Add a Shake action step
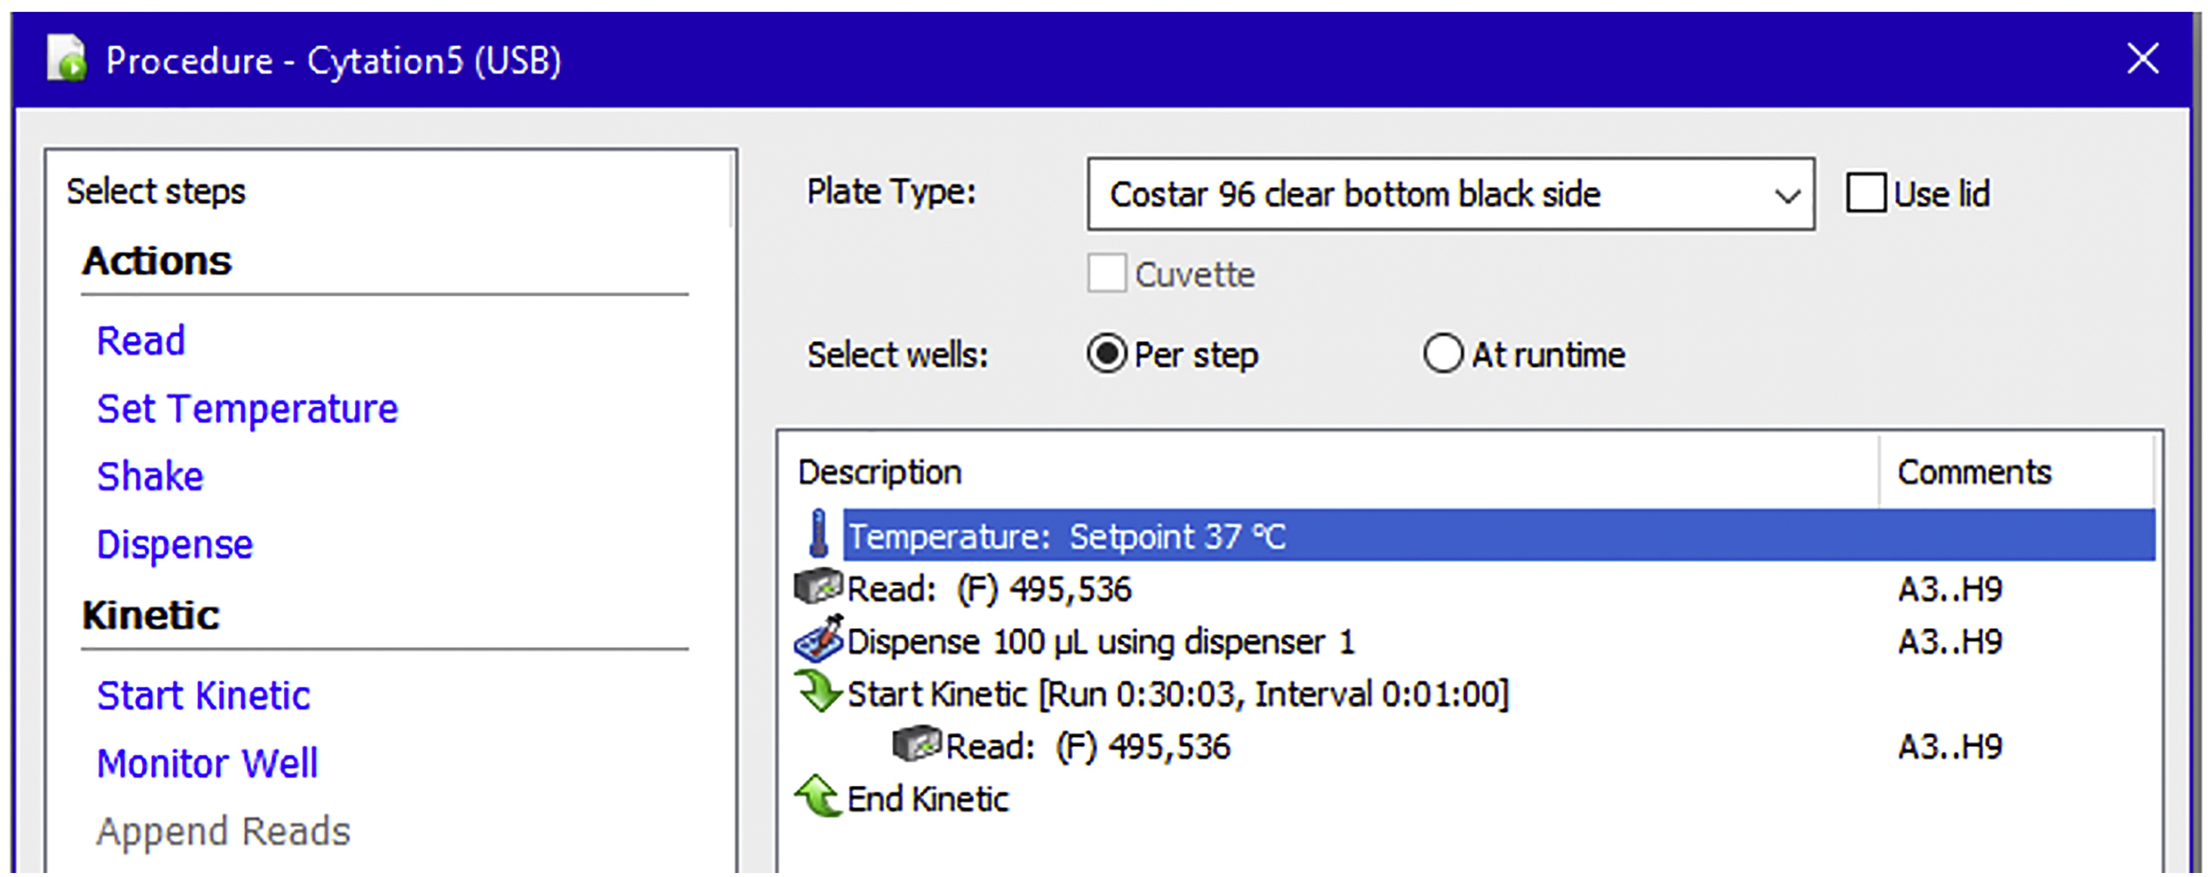Screen dimensions: 2208x877 150,476
